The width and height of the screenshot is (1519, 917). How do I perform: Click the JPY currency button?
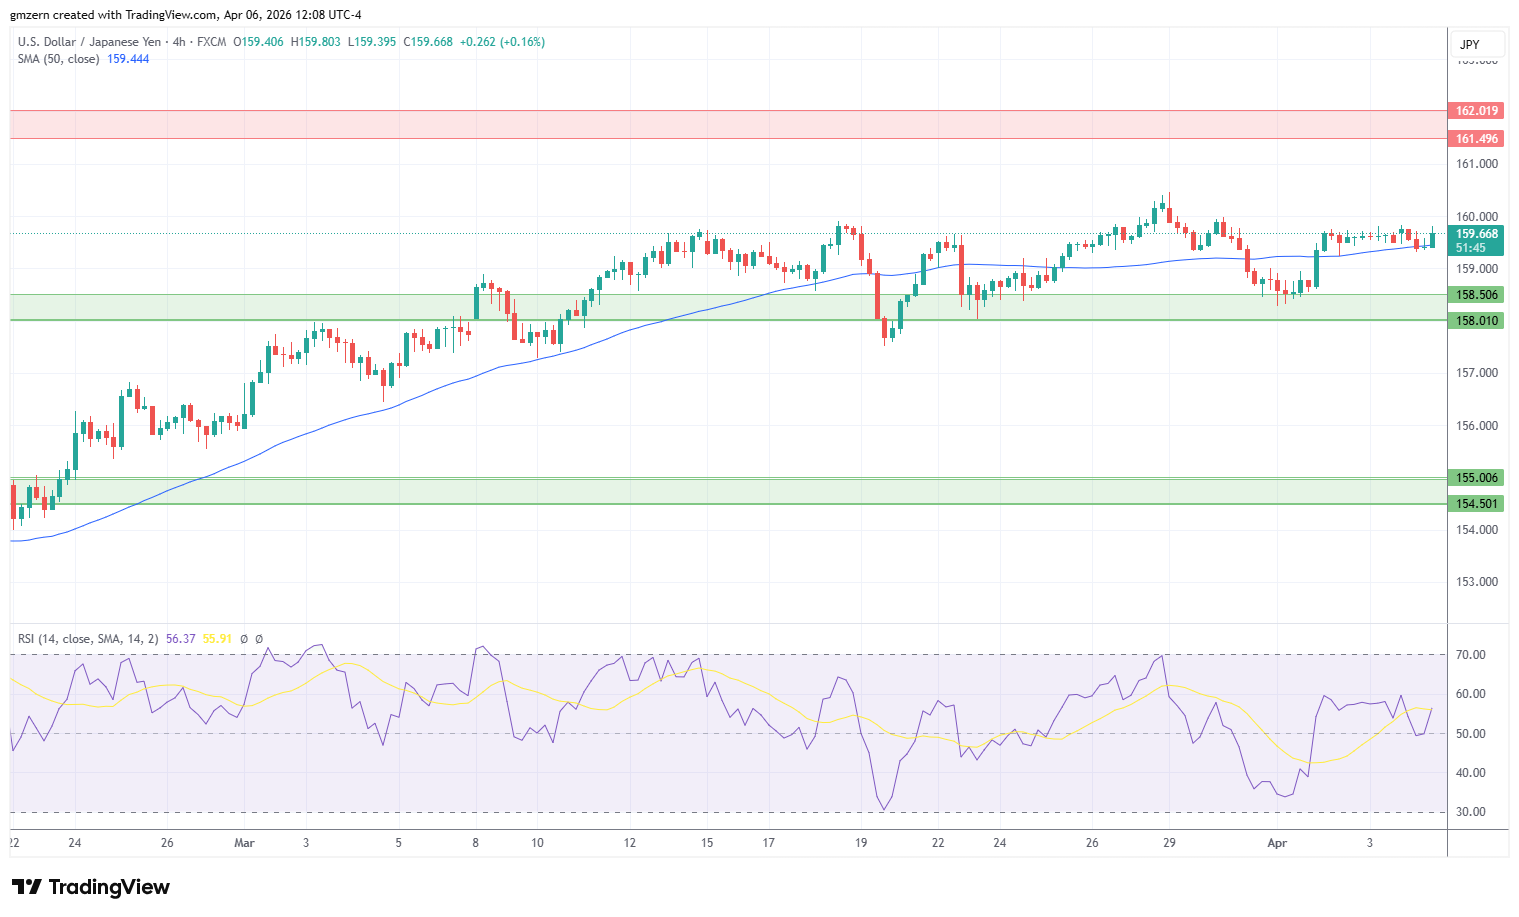[x=1477, y=45]
